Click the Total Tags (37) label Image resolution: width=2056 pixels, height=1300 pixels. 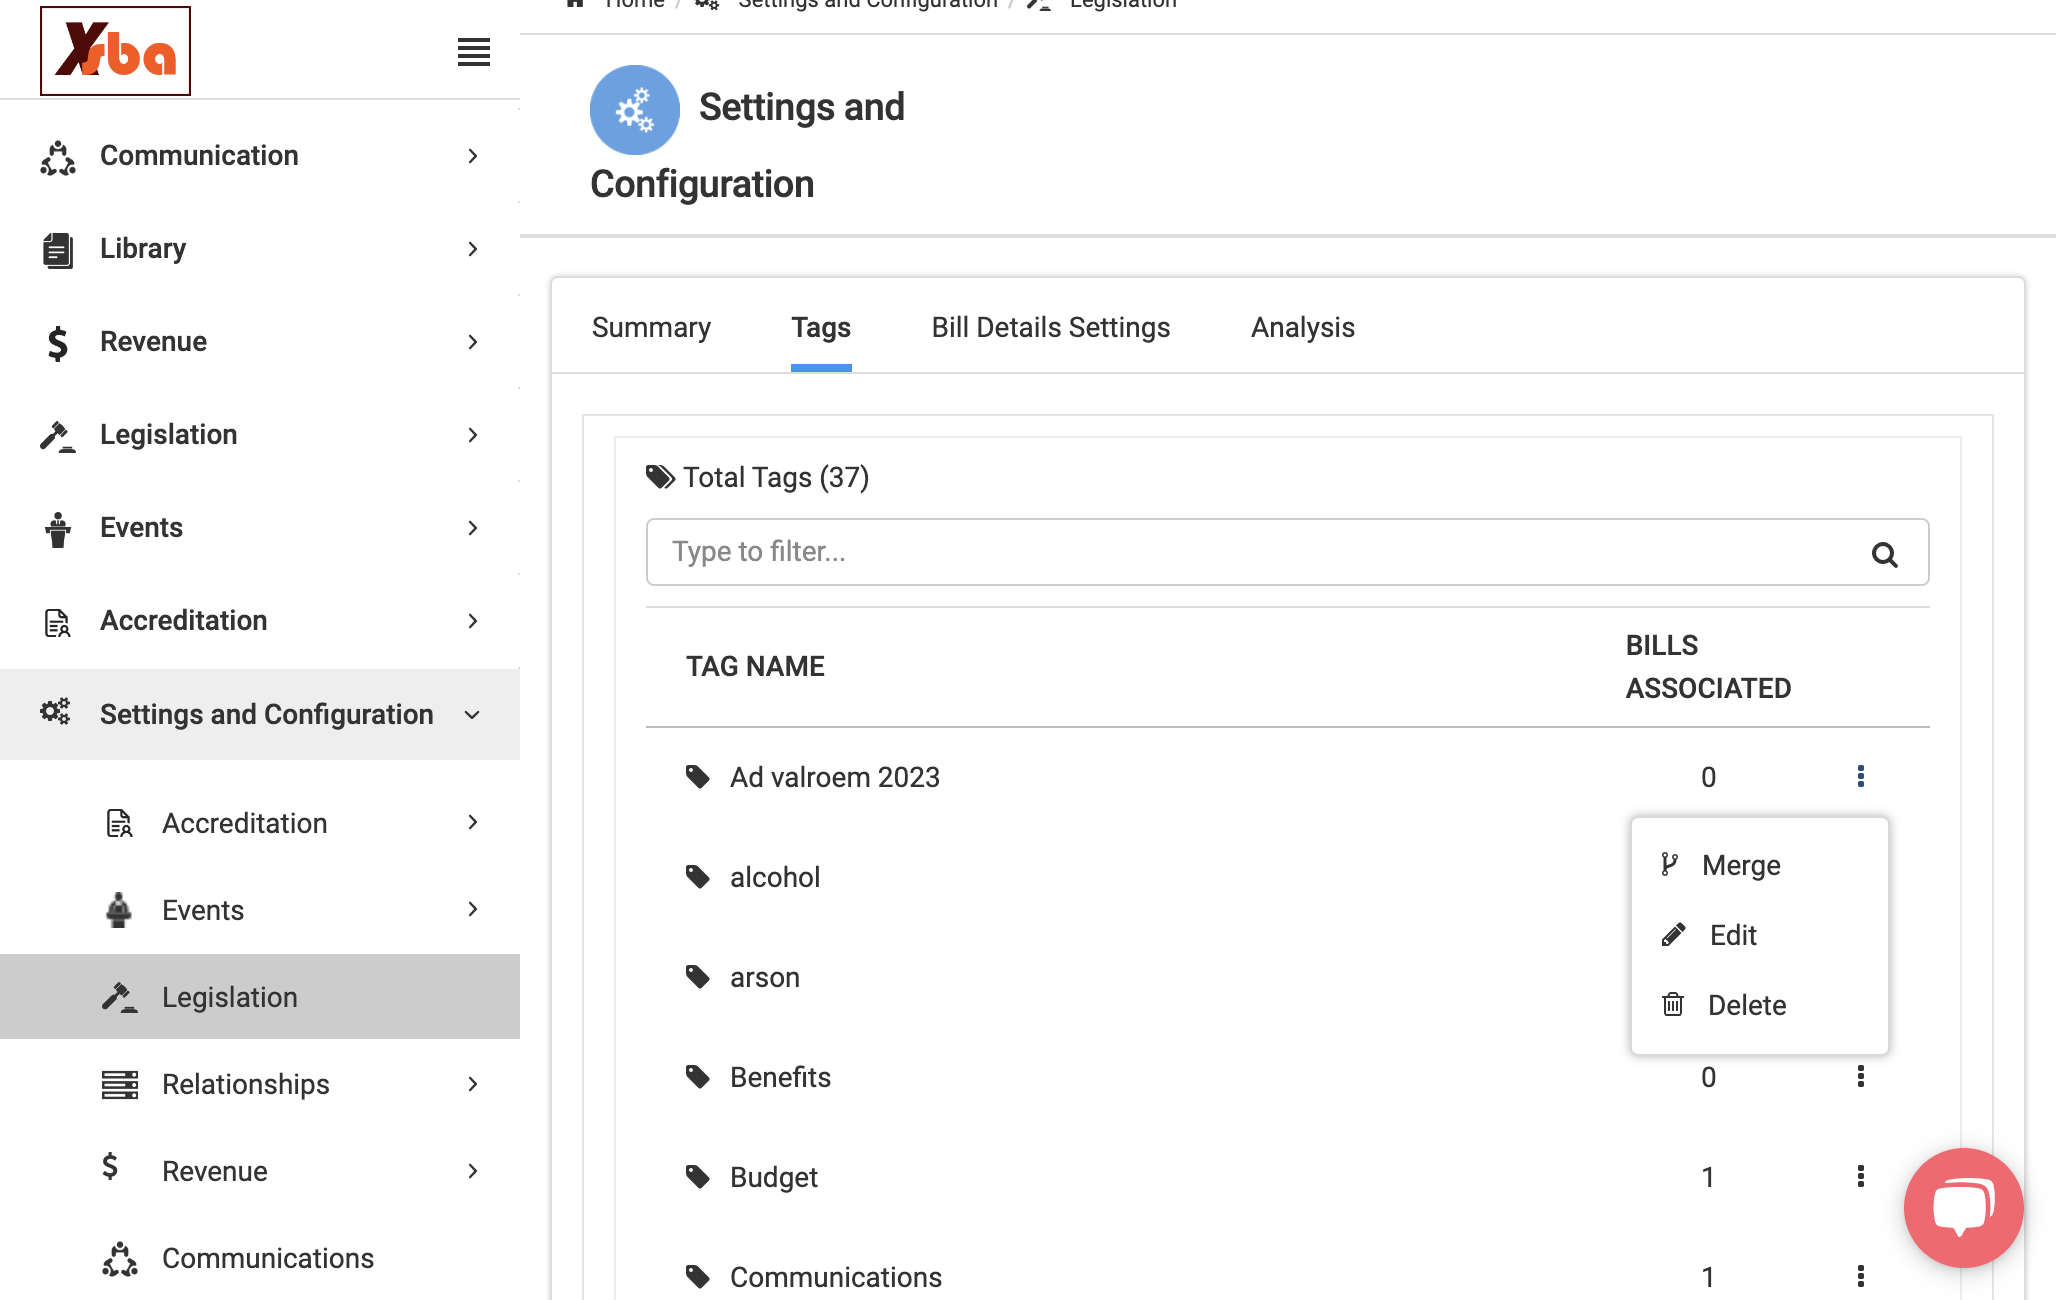[x=776, y=477]
